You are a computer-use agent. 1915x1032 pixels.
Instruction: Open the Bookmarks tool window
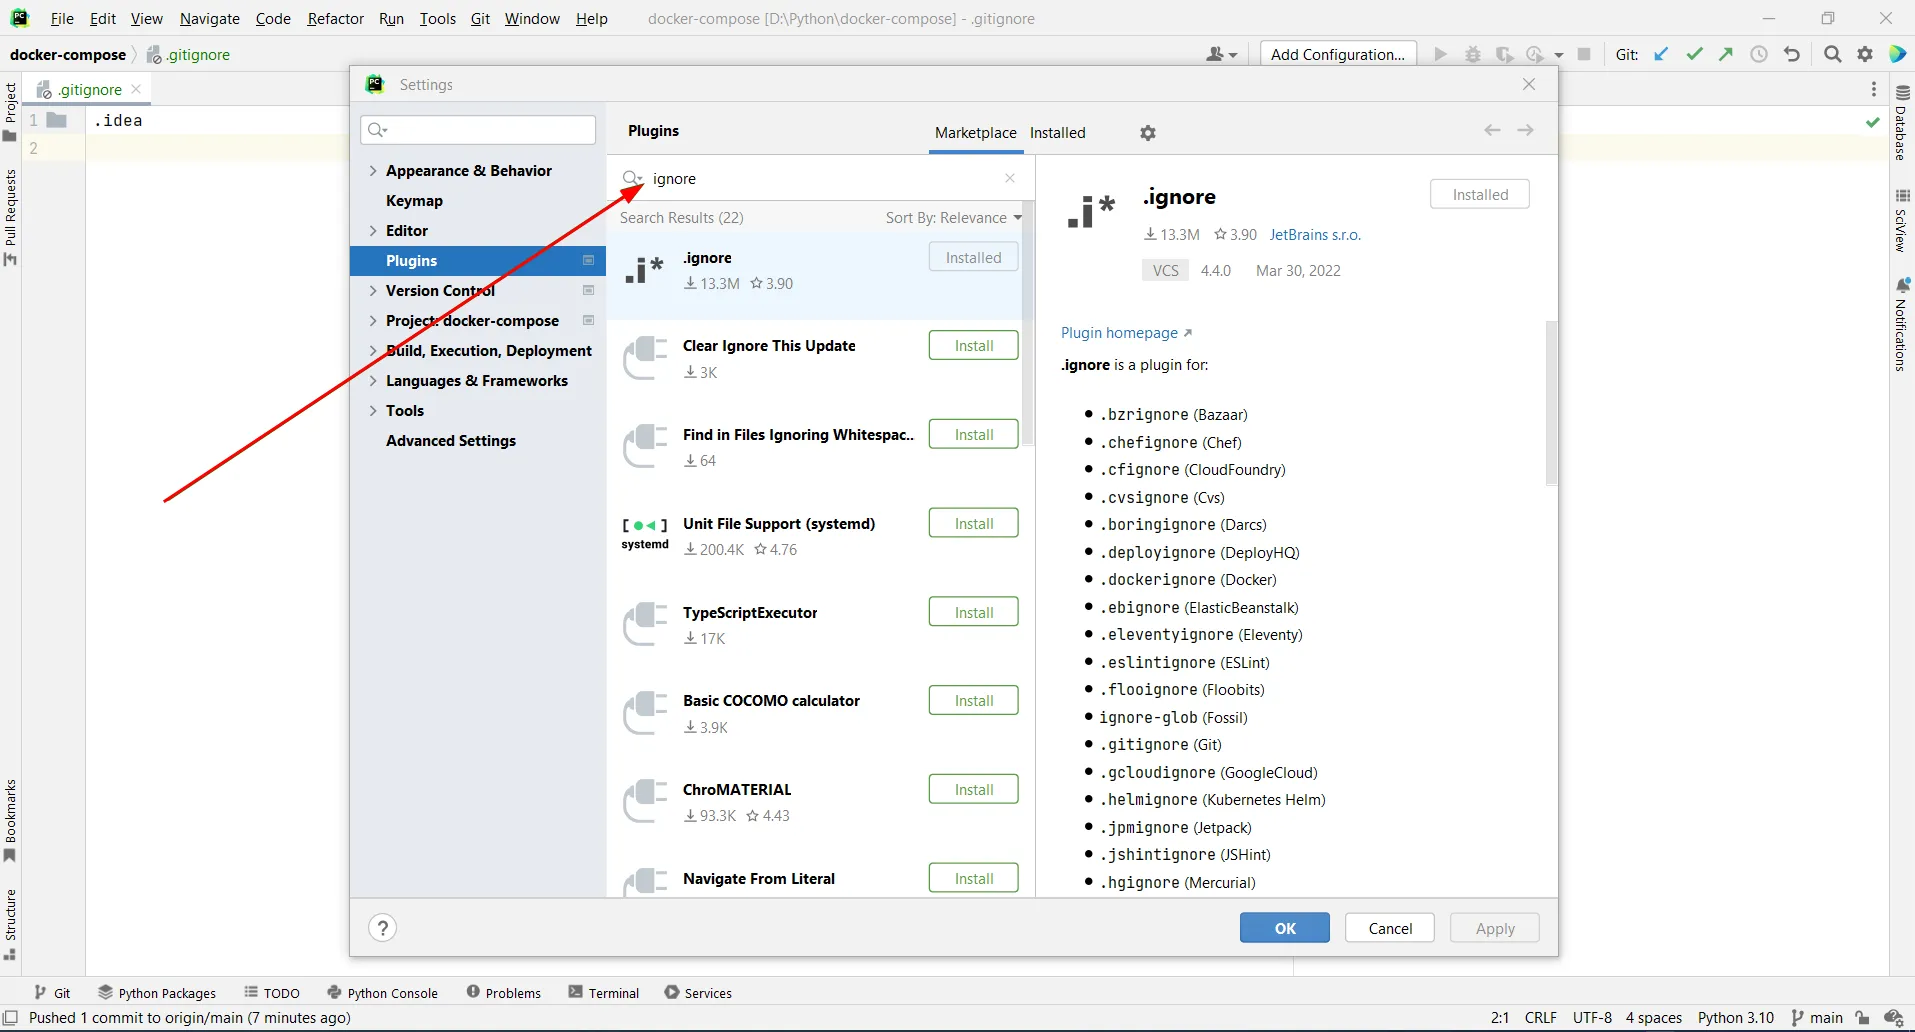pos(10,821)
